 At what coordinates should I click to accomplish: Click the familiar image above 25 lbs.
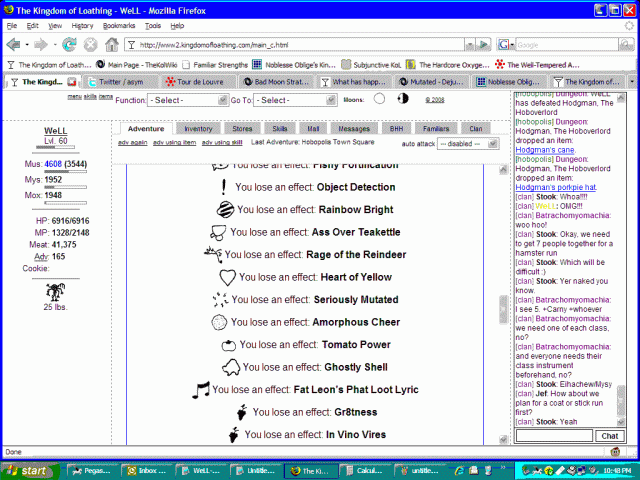[x=55, y=291]
